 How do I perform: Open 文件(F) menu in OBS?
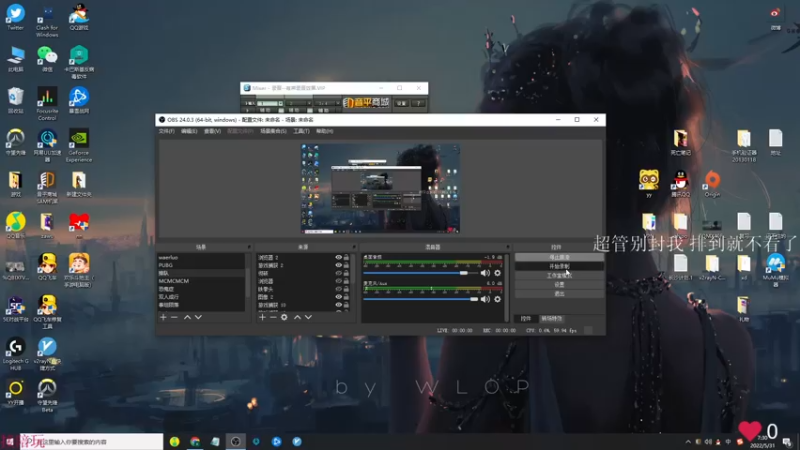pyautogui.click(x=166, y=131)
